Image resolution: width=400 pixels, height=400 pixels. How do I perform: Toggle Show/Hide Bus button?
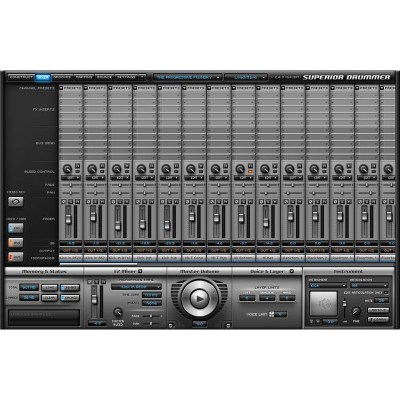point(16,242)
